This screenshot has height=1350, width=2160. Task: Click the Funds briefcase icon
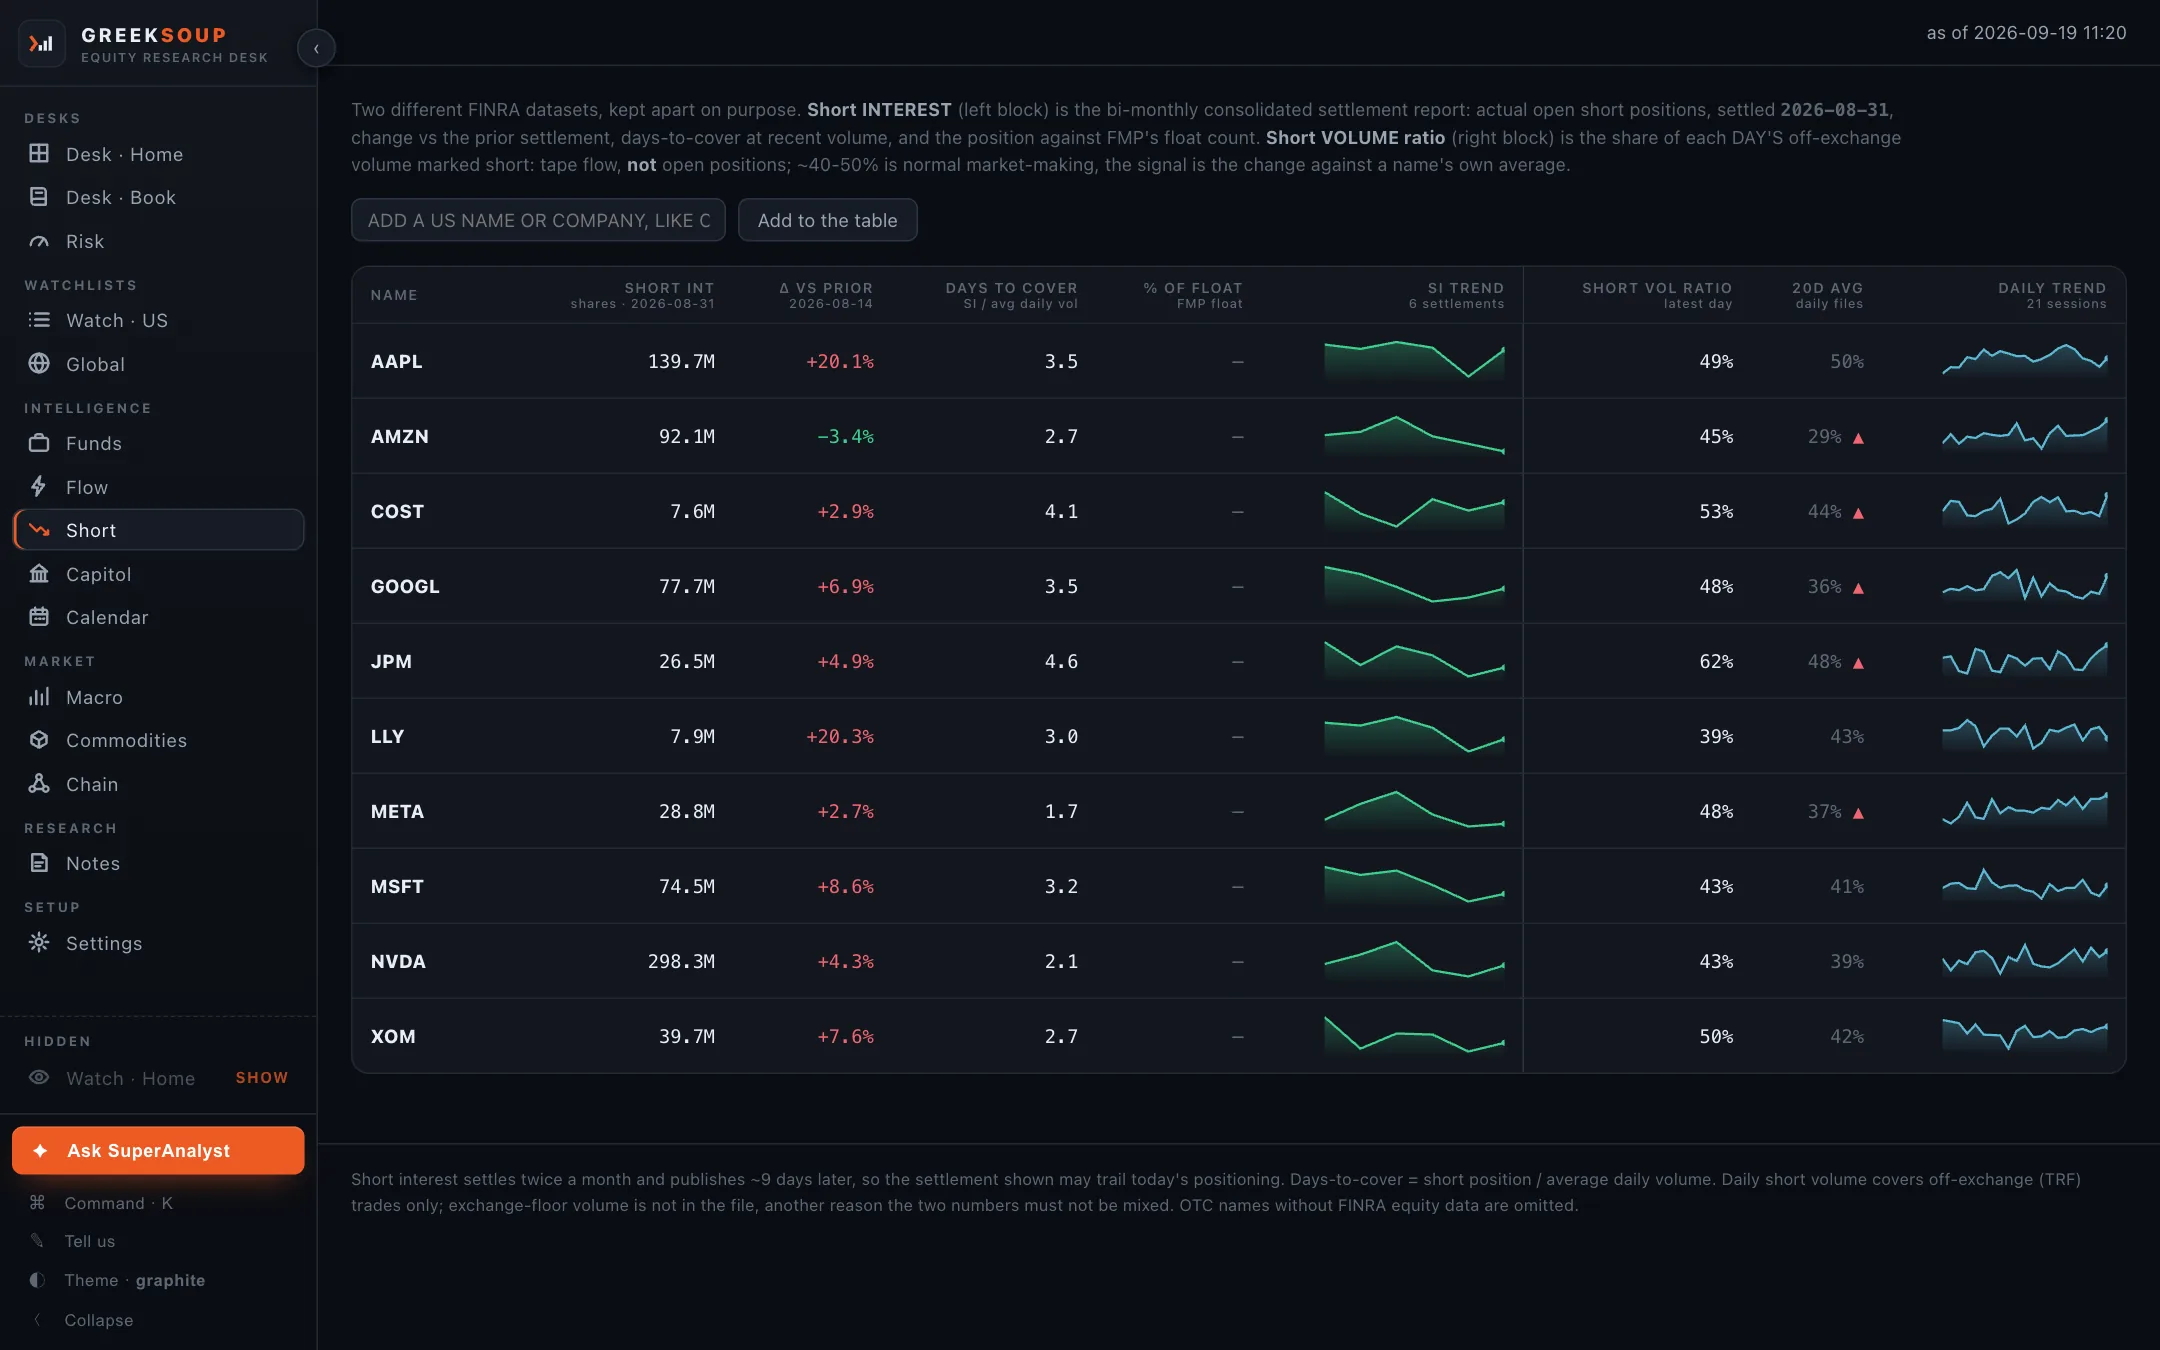click(x=39, y=443)
